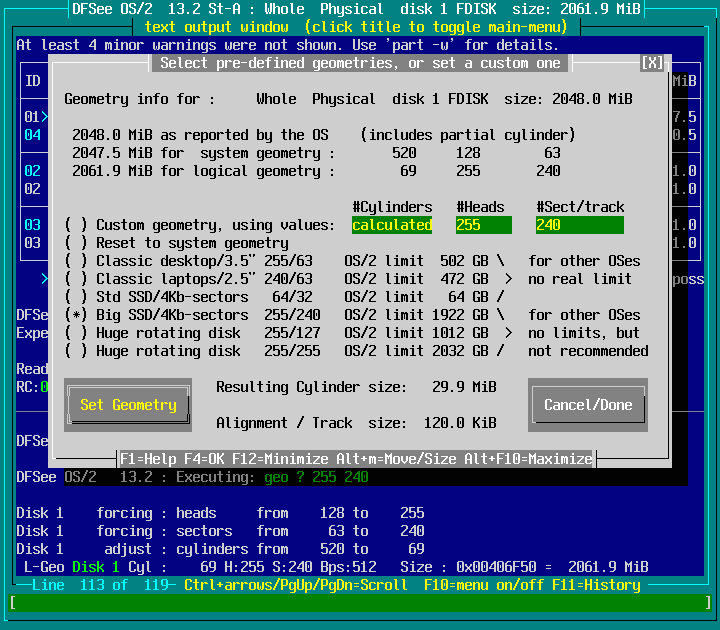
Task: Pick Classic laptops/2.5" 240/63 geometry
Action: [76, 279]
